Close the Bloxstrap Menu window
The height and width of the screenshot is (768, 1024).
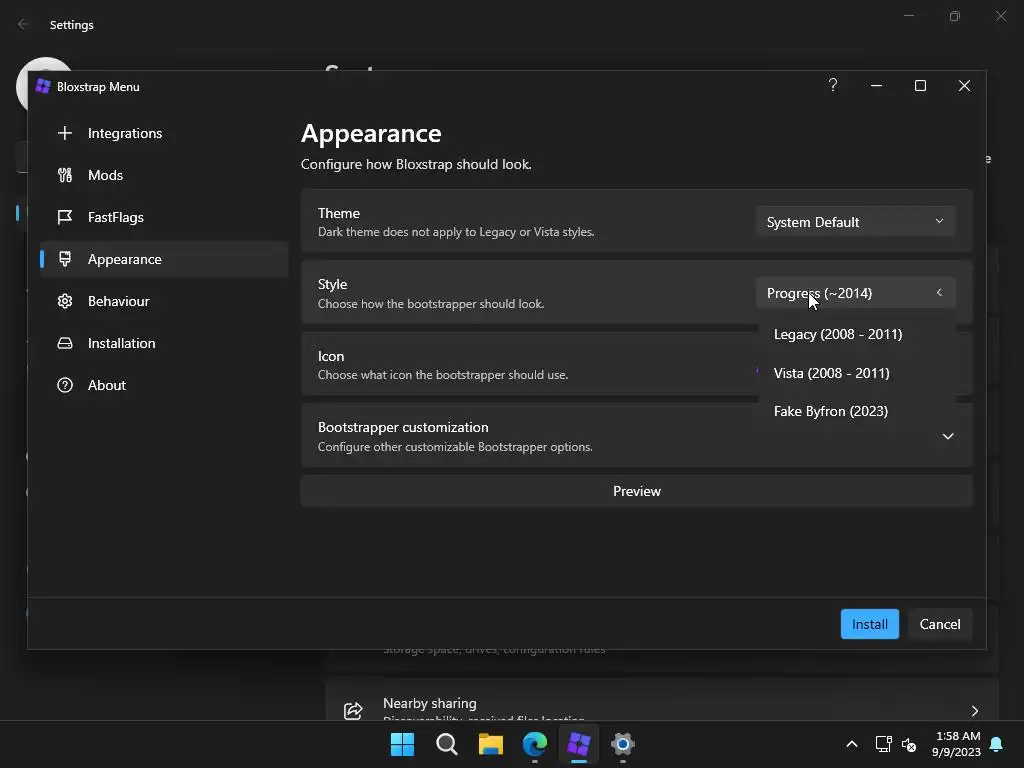click(964, 86)
